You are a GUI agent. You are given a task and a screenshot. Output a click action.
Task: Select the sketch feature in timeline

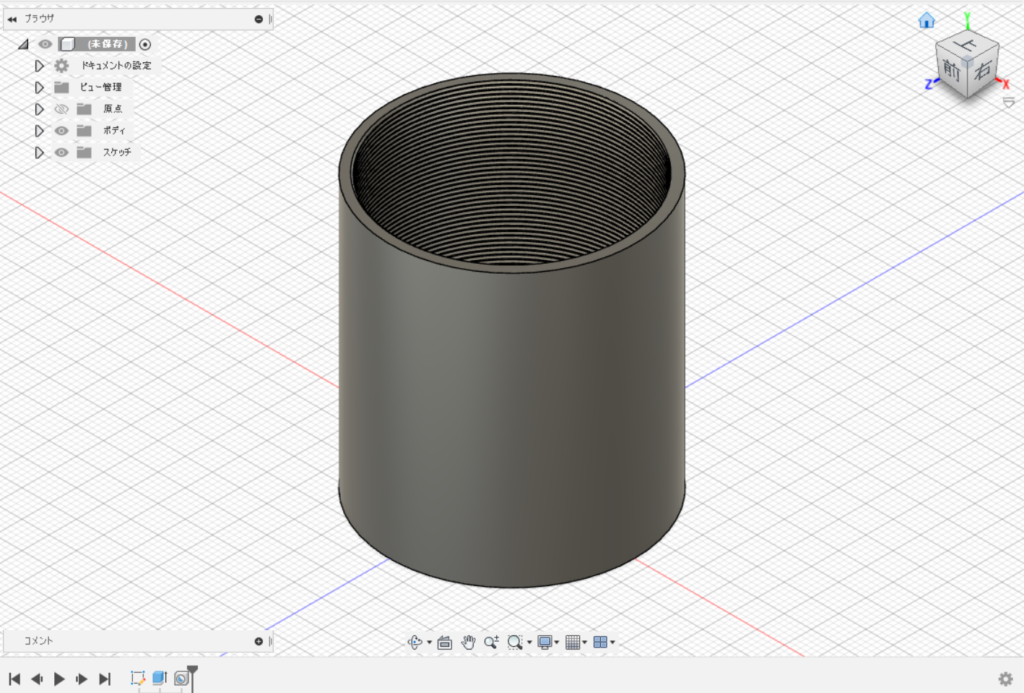(x=138, y=678)
